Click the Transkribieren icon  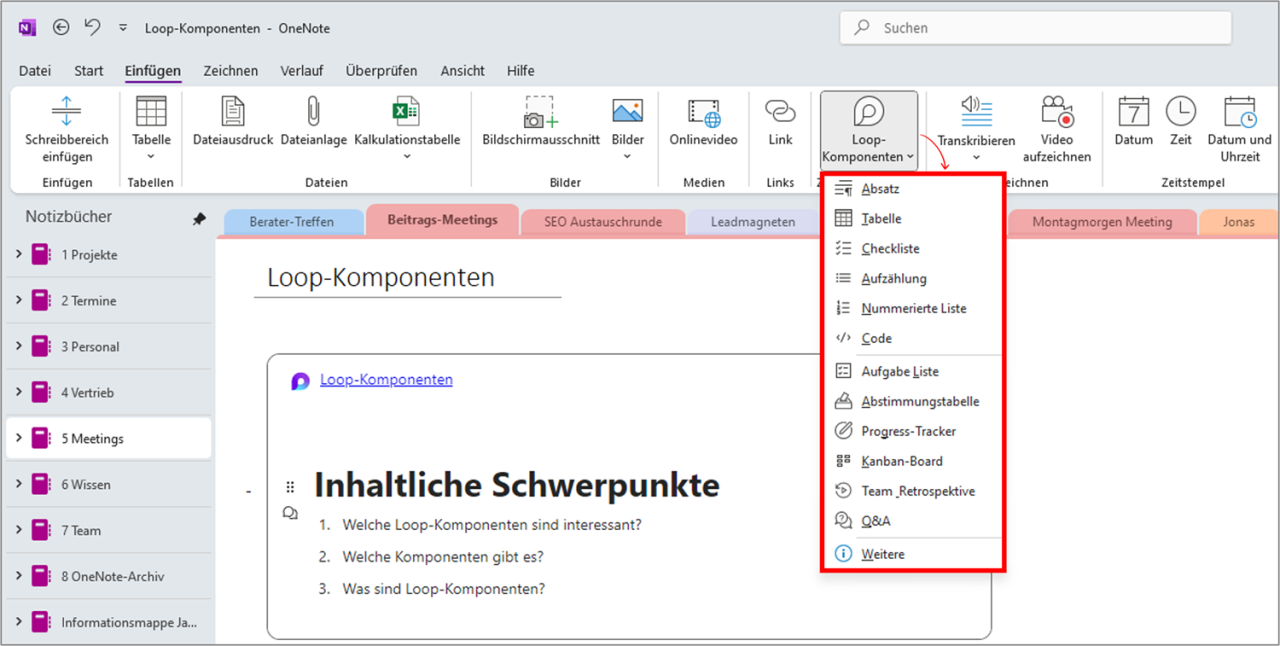pos(976,115)
